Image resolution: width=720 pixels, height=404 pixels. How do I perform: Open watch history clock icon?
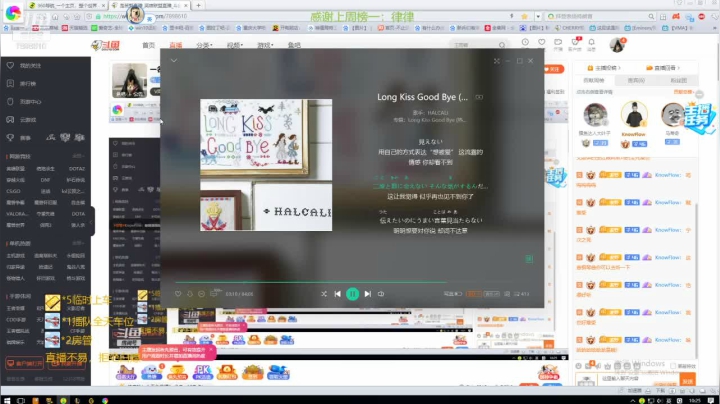tap(525, 42)
